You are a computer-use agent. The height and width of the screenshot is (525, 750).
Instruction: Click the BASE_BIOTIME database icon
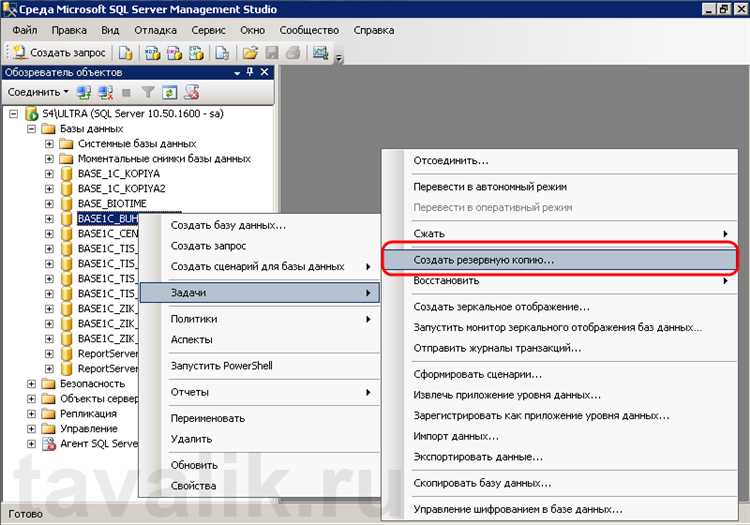67,203
